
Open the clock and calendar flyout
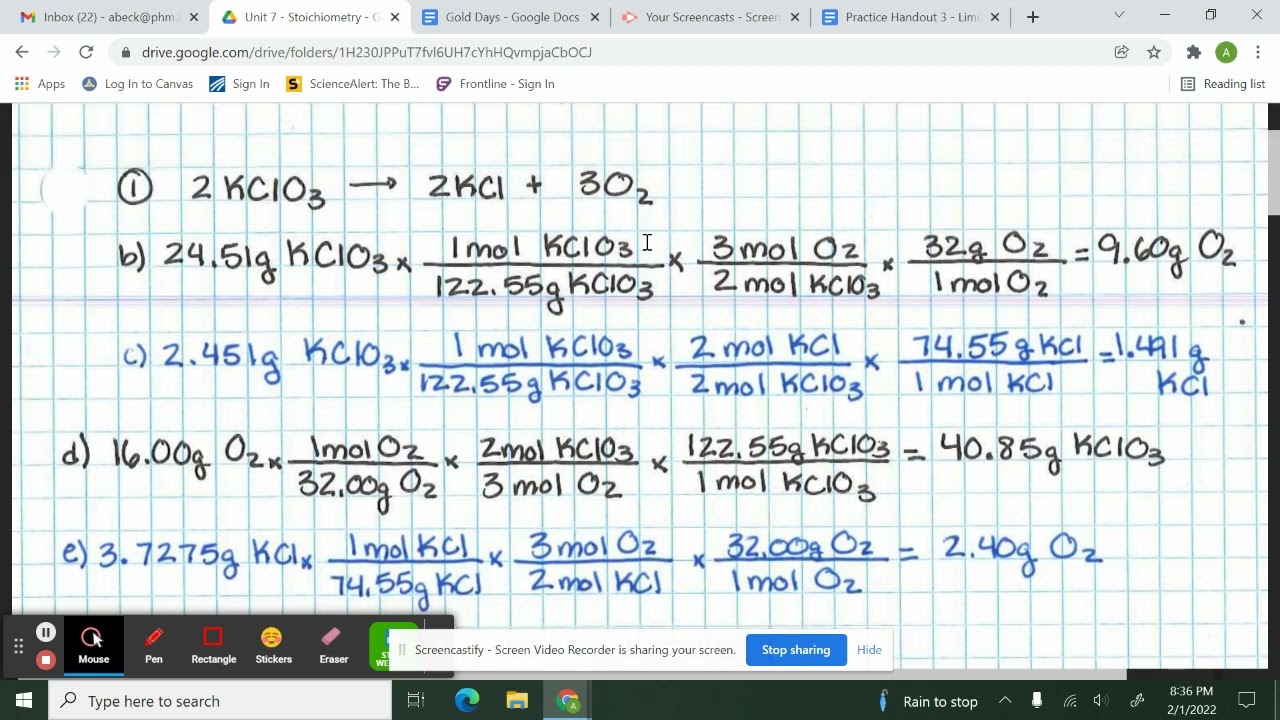point(1190,700)
